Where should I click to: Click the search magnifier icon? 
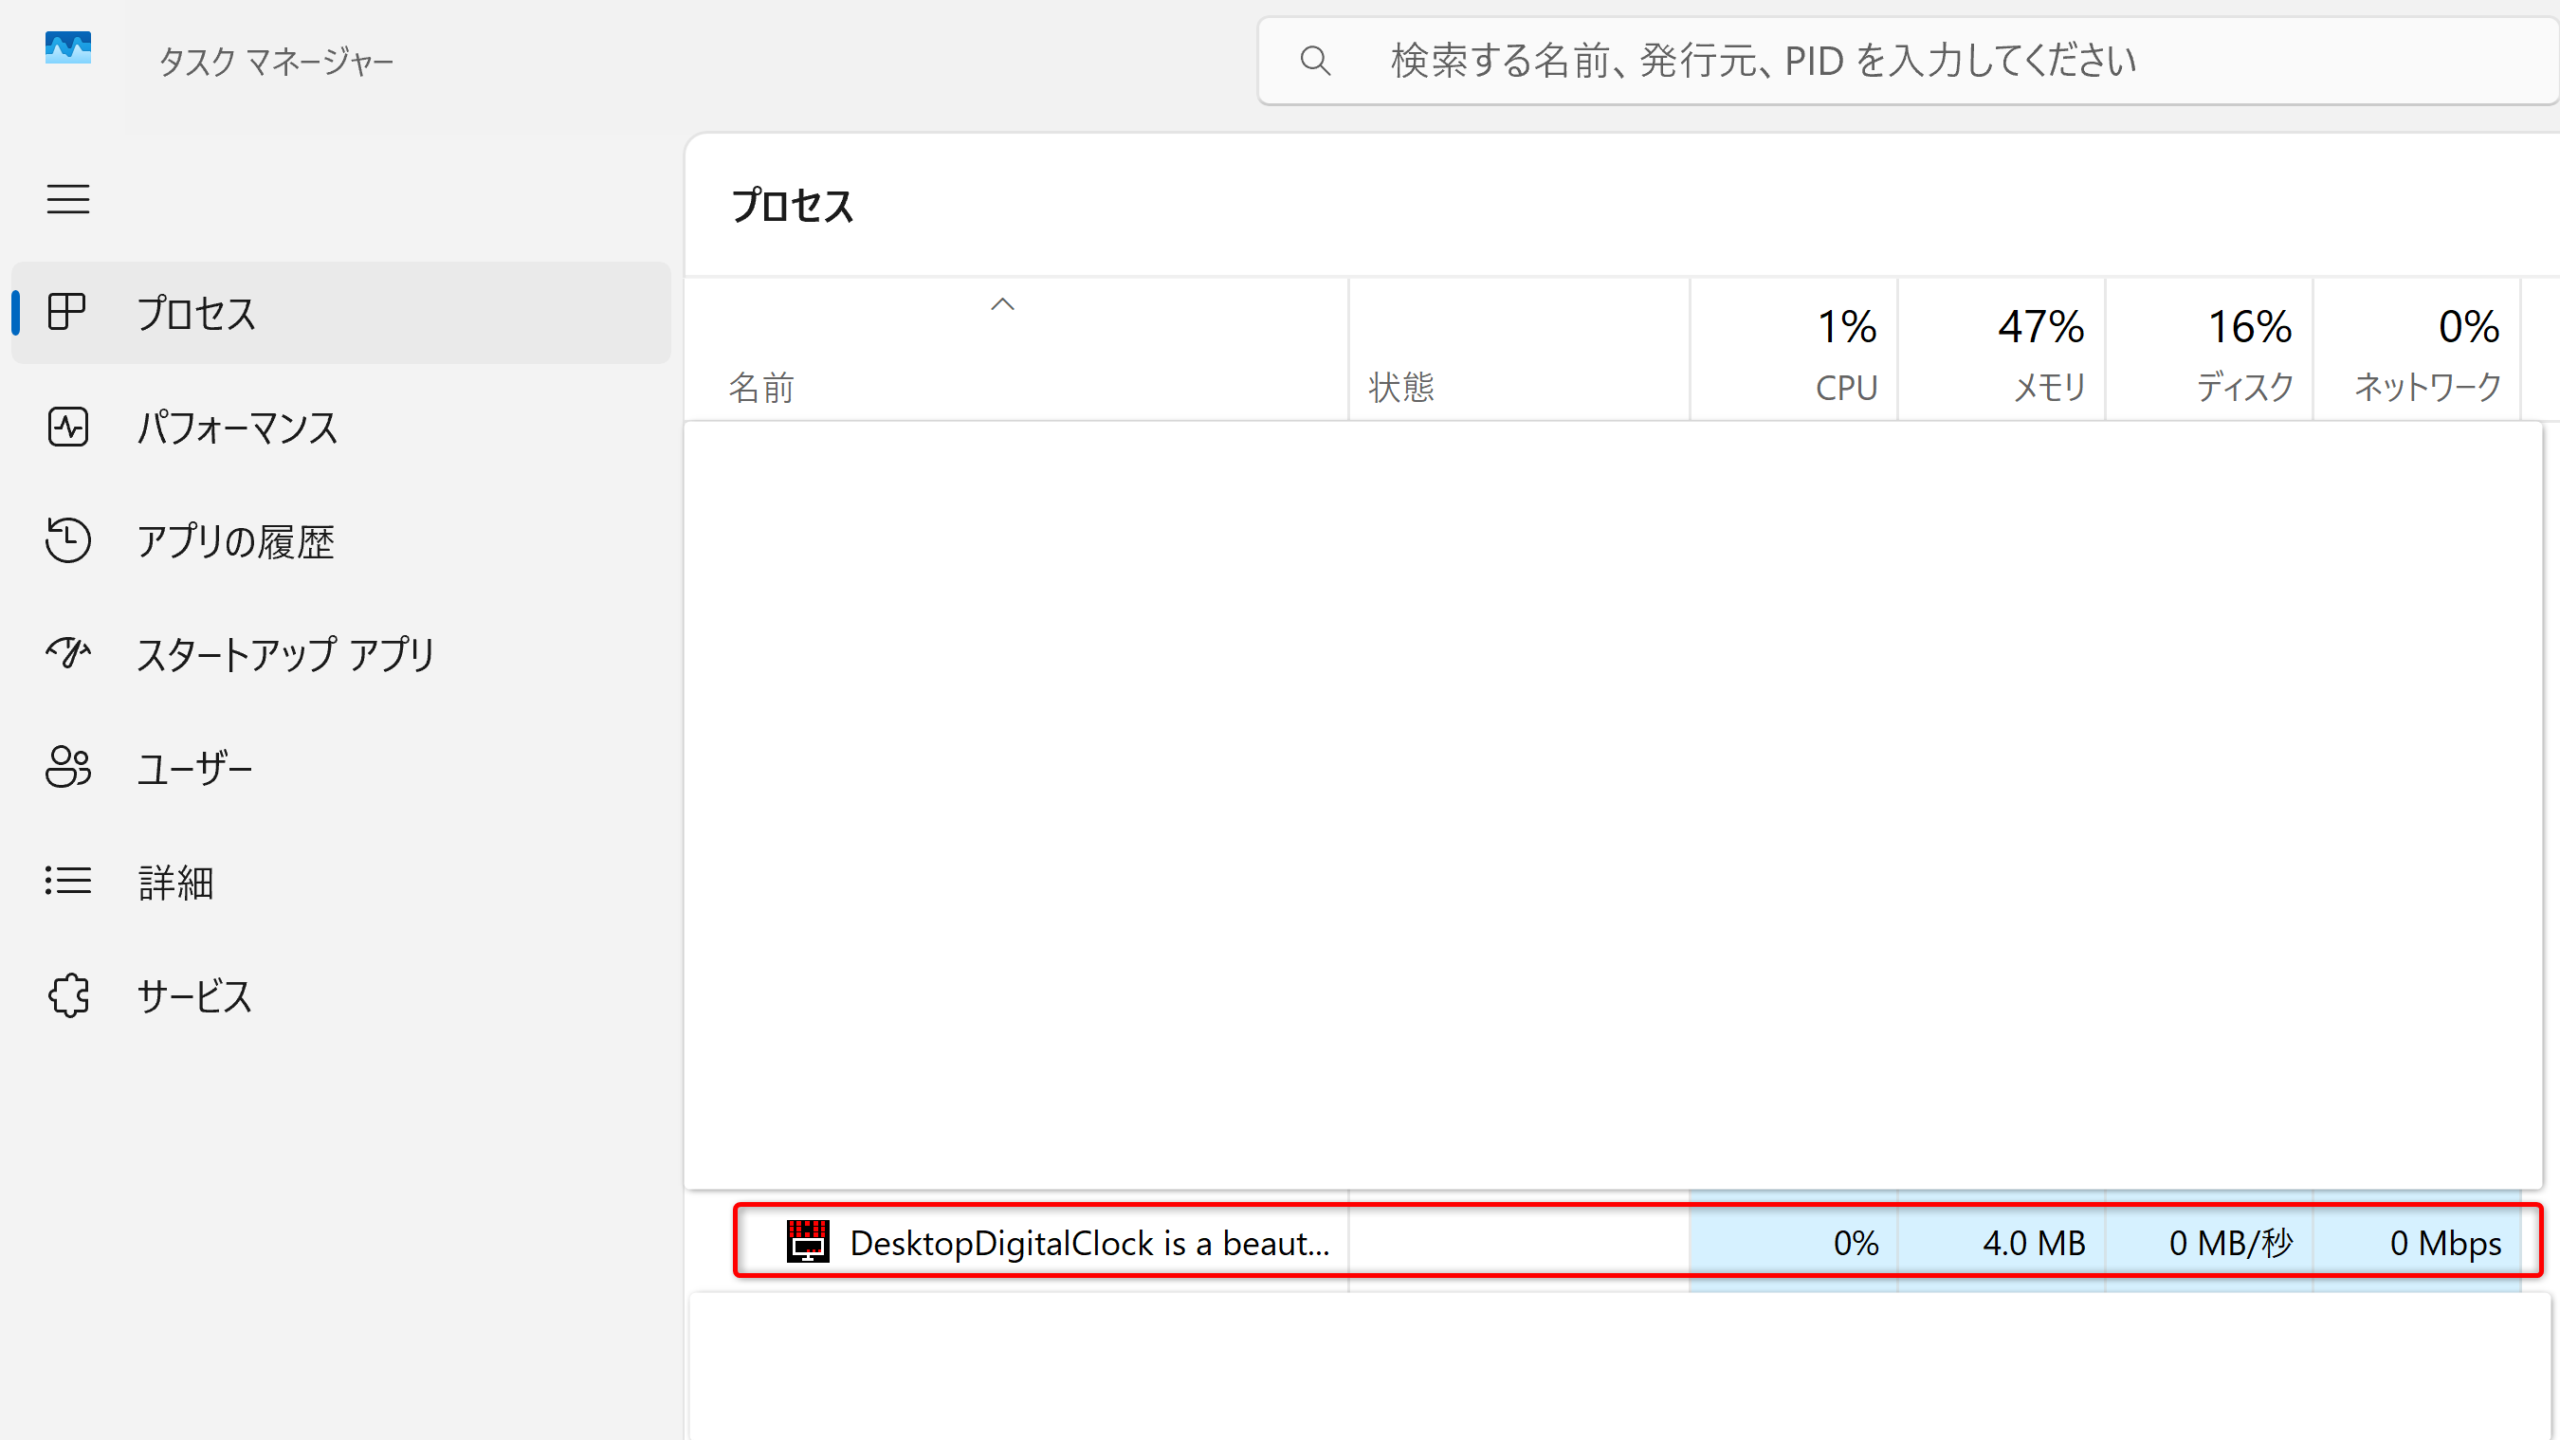click(x=1315, y=61)
